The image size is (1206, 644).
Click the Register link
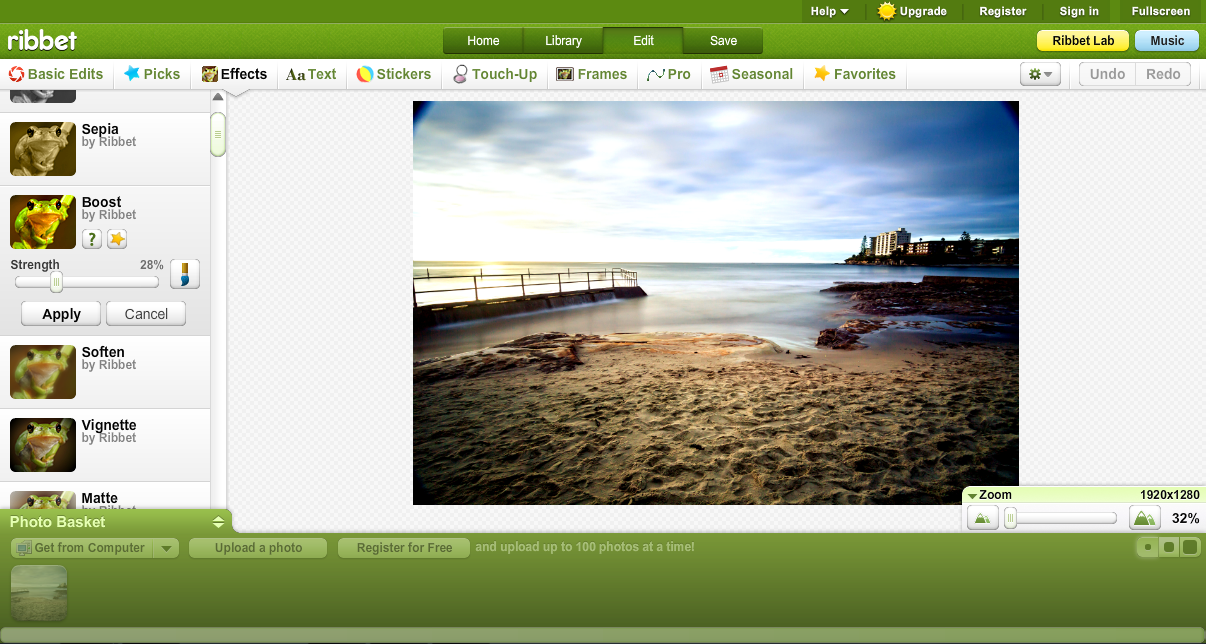[1003, 11]
